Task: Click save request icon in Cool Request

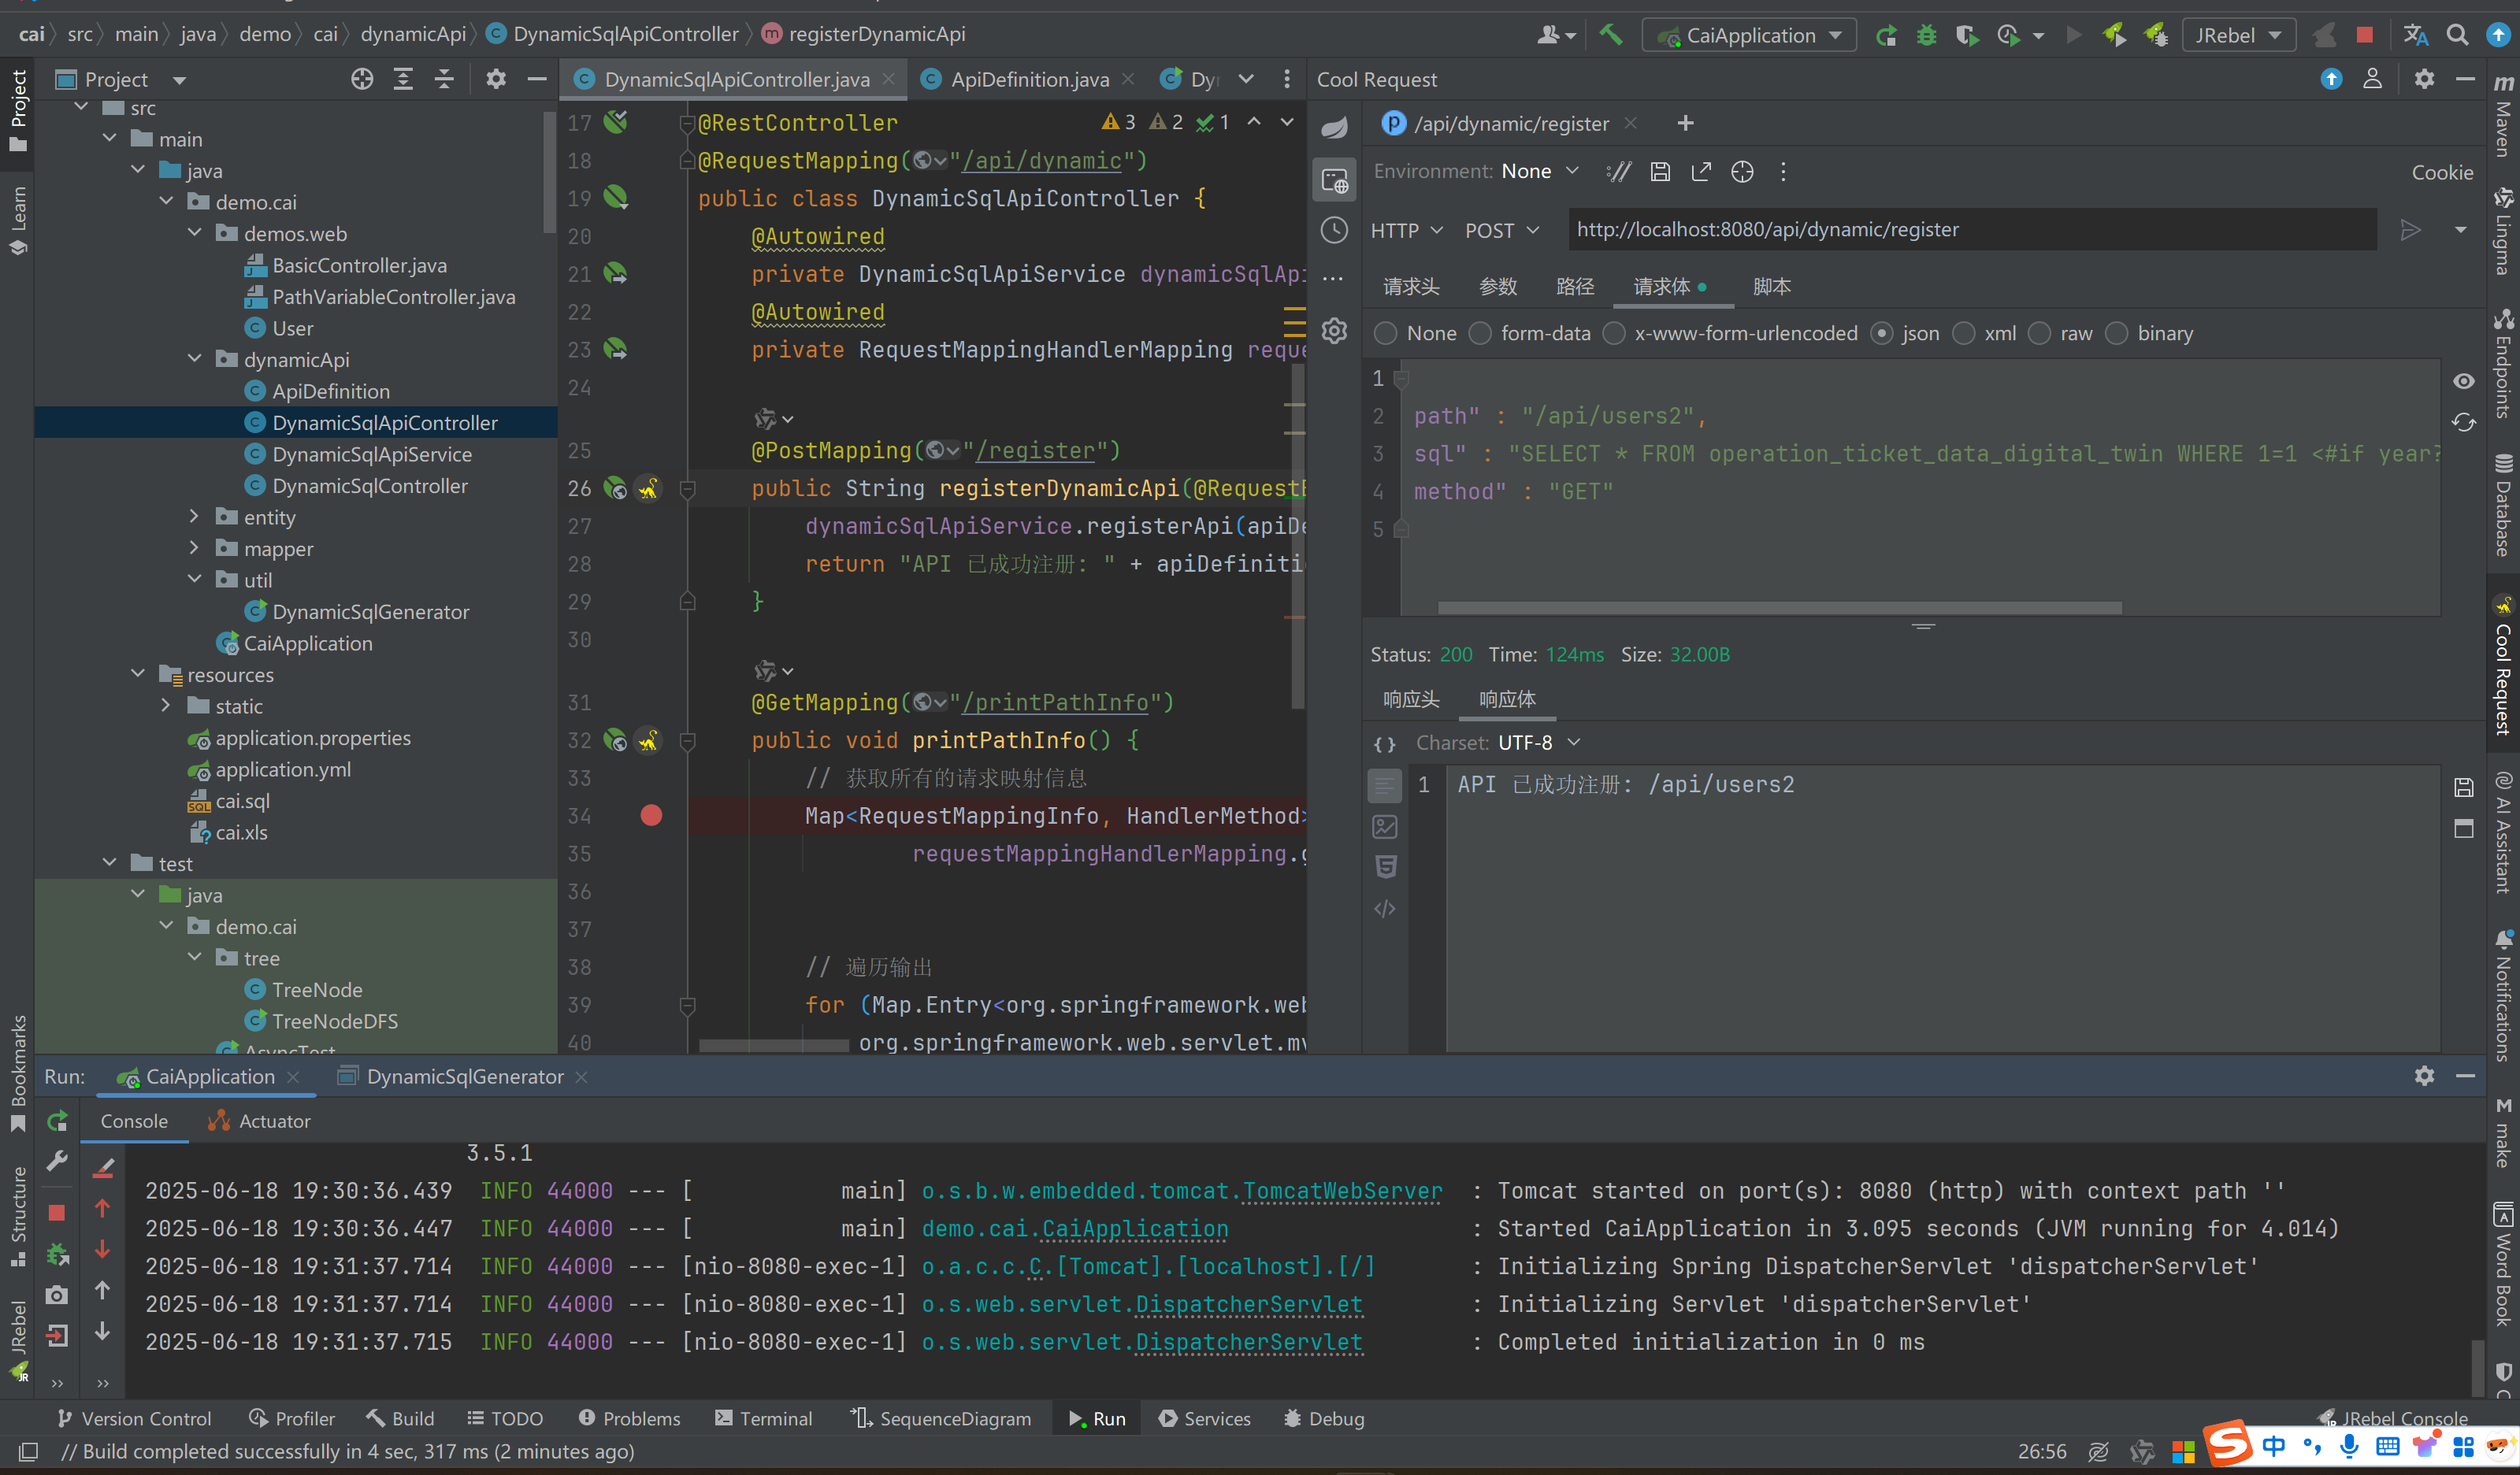Action: [x=1660, y=172]
